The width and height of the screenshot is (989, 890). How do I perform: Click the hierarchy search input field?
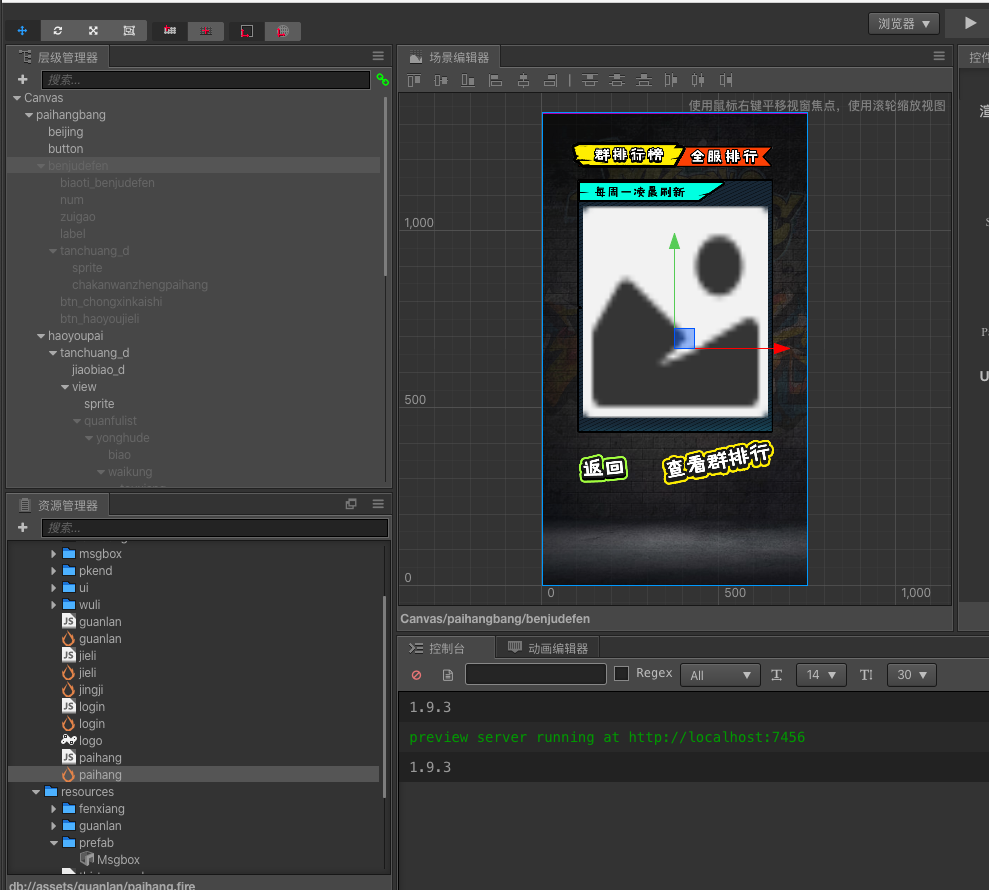tap(206, 79)
